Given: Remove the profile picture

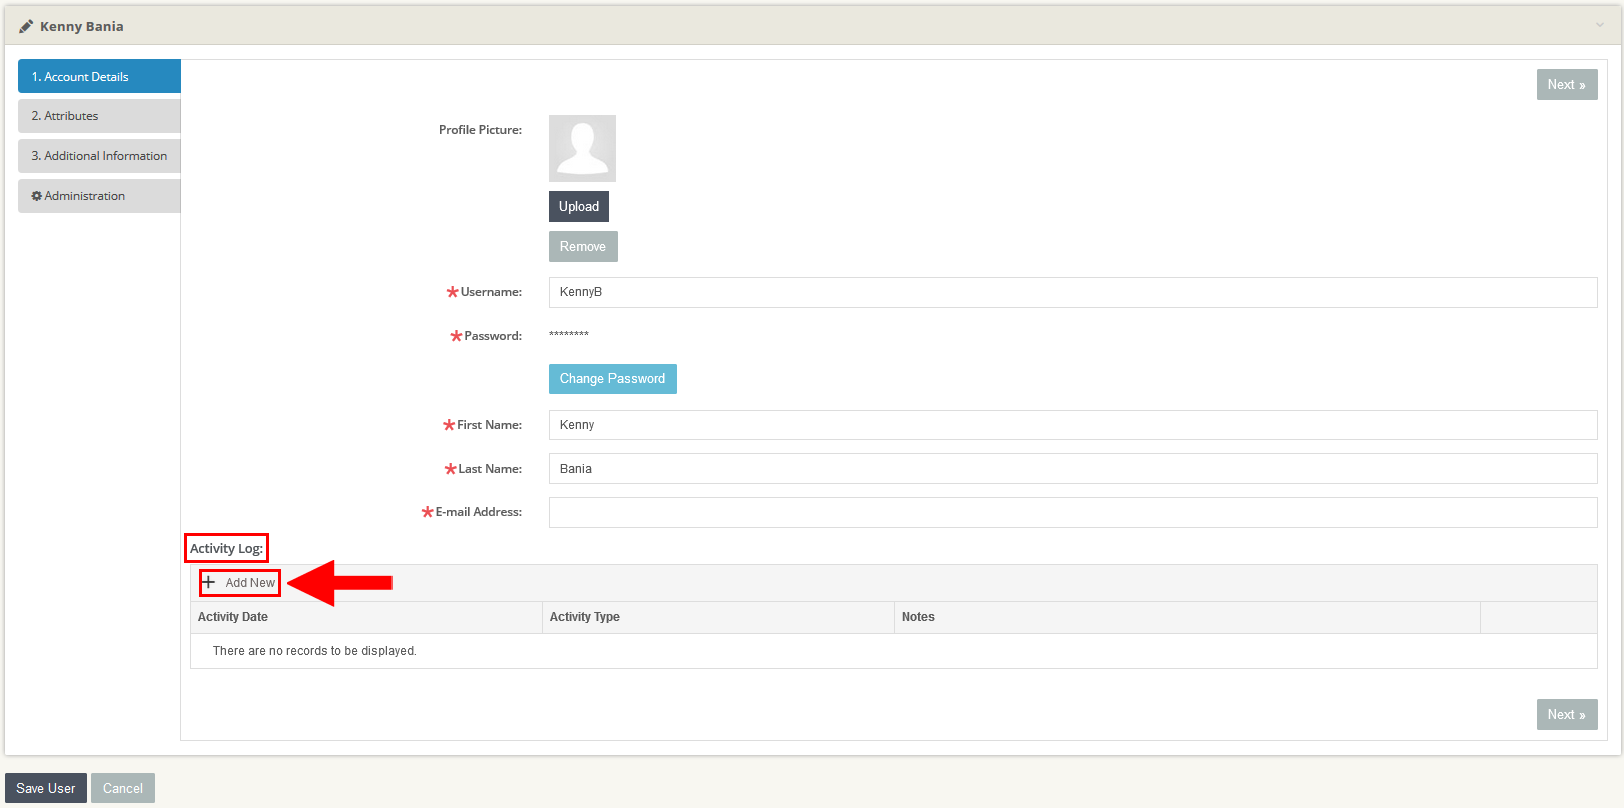Looking at the screenshot, I should 583,246.
